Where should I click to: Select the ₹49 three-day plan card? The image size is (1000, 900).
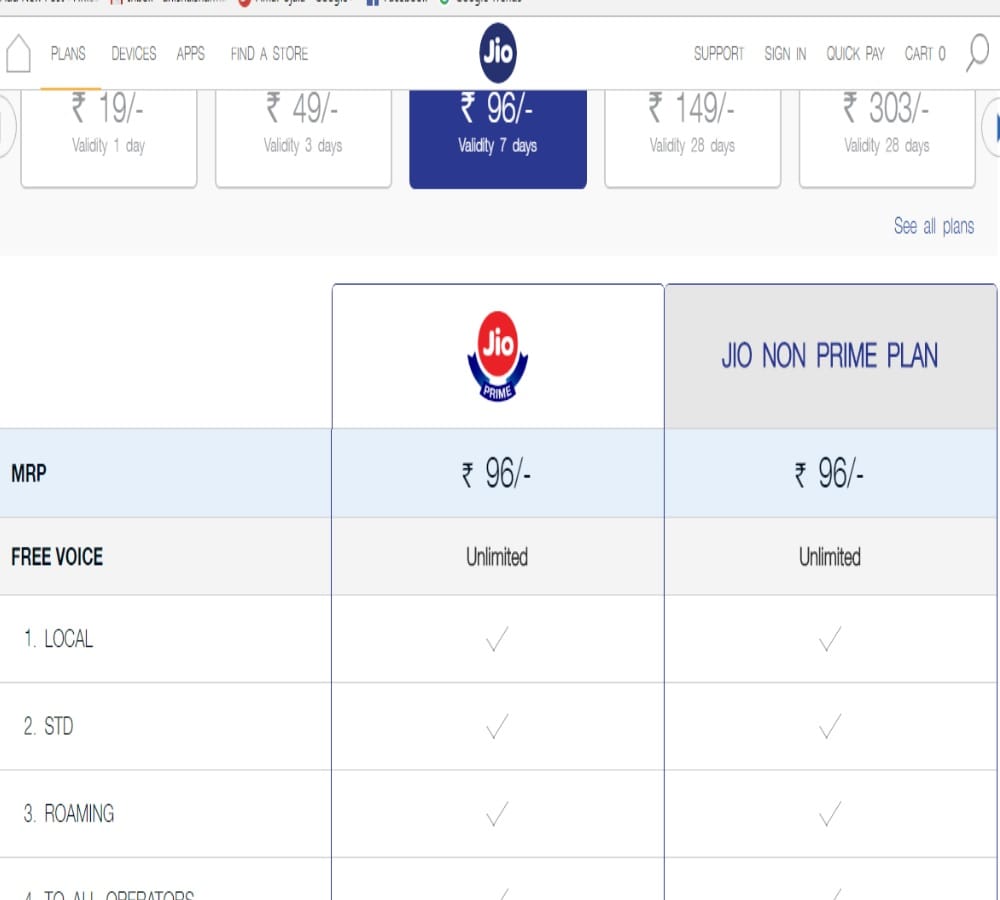(303, 138)
